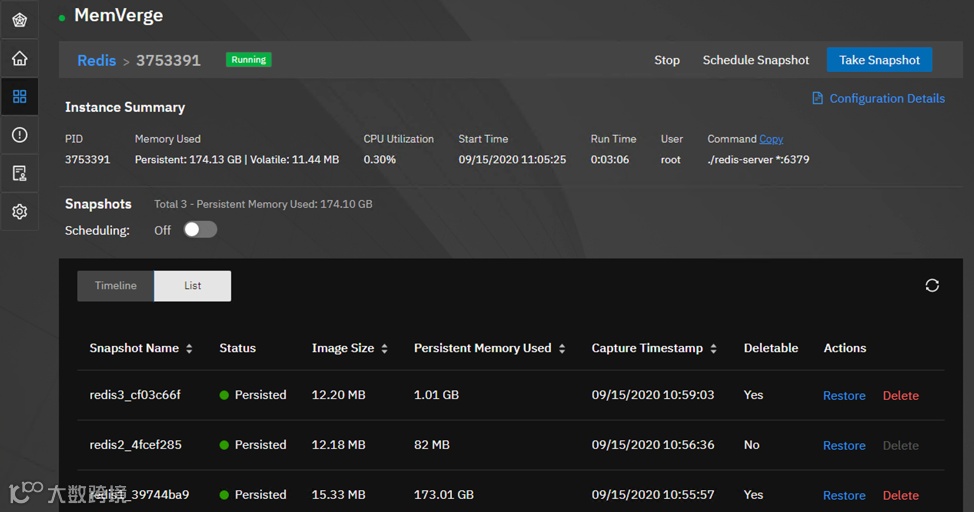Open the alerts exclamation sidebar icon

point(20,135)
